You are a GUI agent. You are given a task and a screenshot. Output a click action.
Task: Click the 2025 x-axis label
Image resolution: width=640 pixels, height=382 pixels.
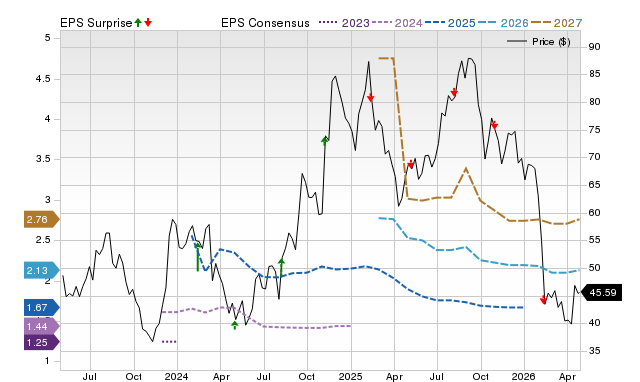pyautogui.click(x=350, y=376)
